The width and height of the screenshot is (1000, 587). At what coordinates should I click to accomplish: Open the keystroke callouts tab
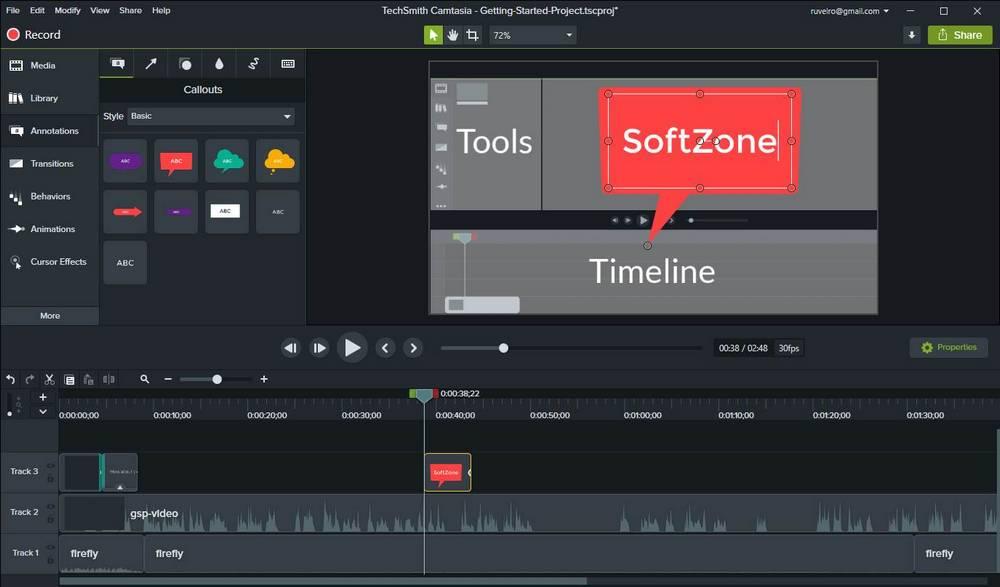pyautogui.click(x=288, y=64)
